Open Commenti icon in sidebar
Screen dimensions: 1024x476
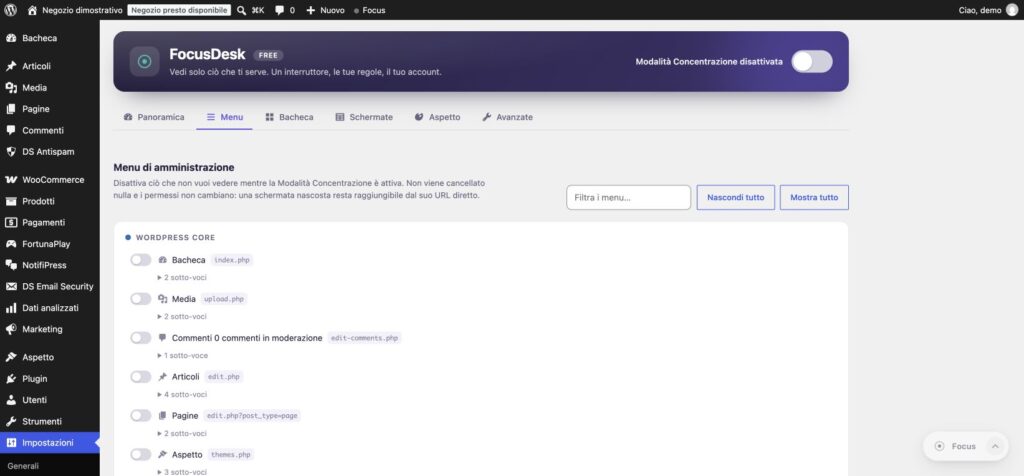pyautogui.click(x=10, y=130)
